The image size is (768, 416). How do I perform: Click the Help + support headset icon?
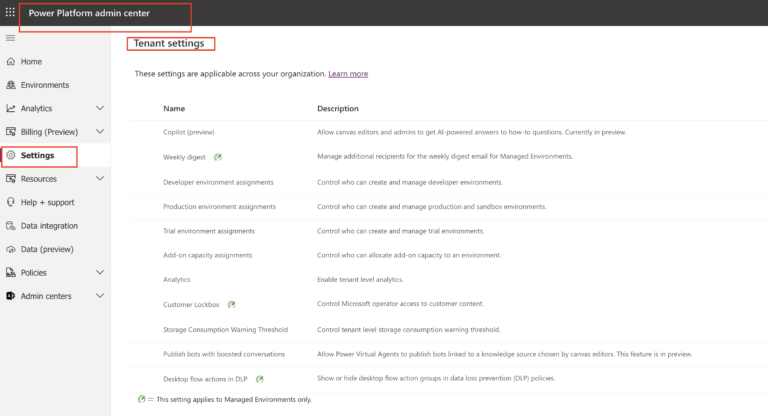pos(11,202)
